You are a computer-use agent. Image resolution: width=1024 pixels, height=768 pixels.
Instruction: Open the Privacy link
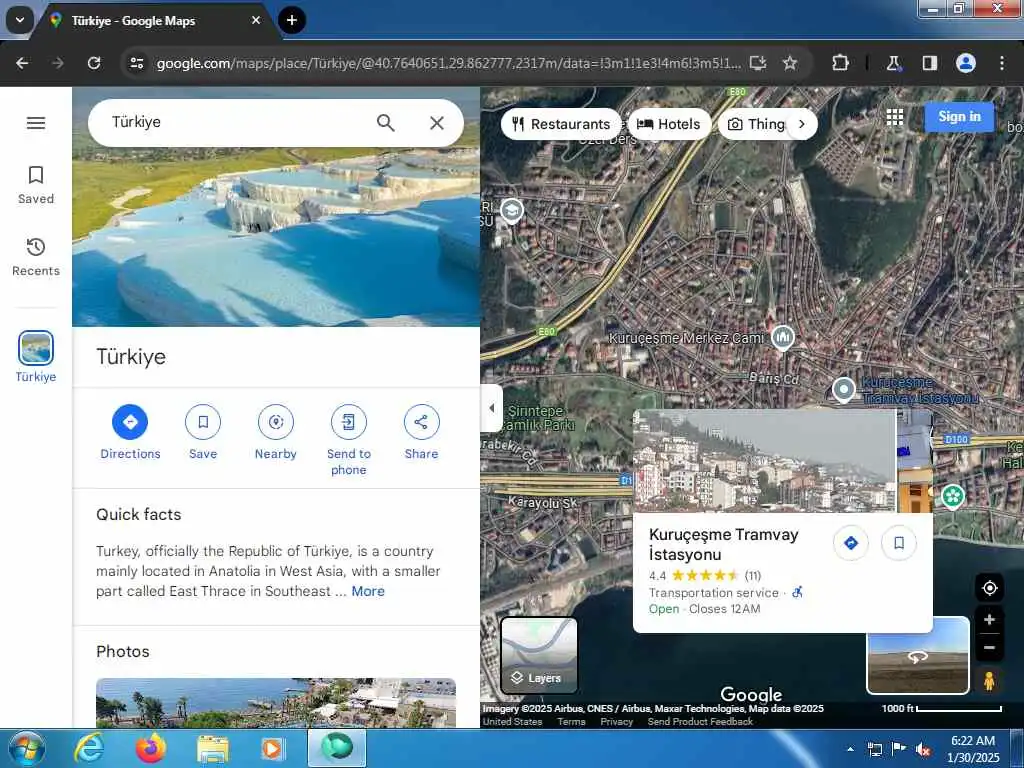coord(616,722)
